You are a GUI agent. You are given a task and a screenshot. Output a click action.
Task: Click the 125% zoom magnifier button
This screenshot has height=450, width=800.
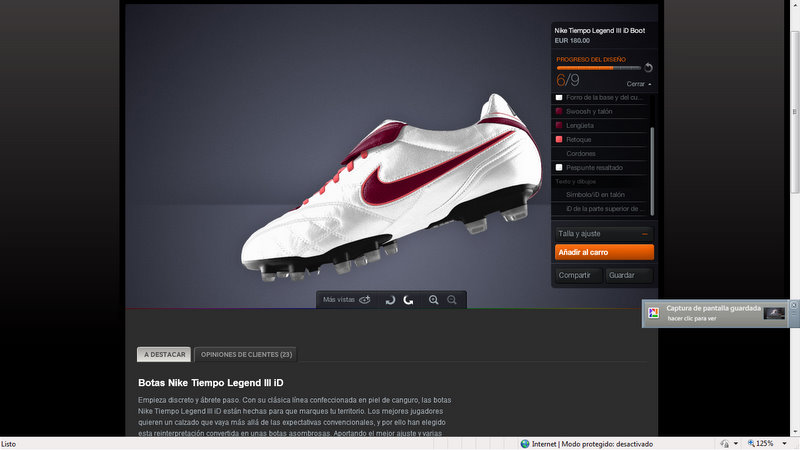coord(761,443)
